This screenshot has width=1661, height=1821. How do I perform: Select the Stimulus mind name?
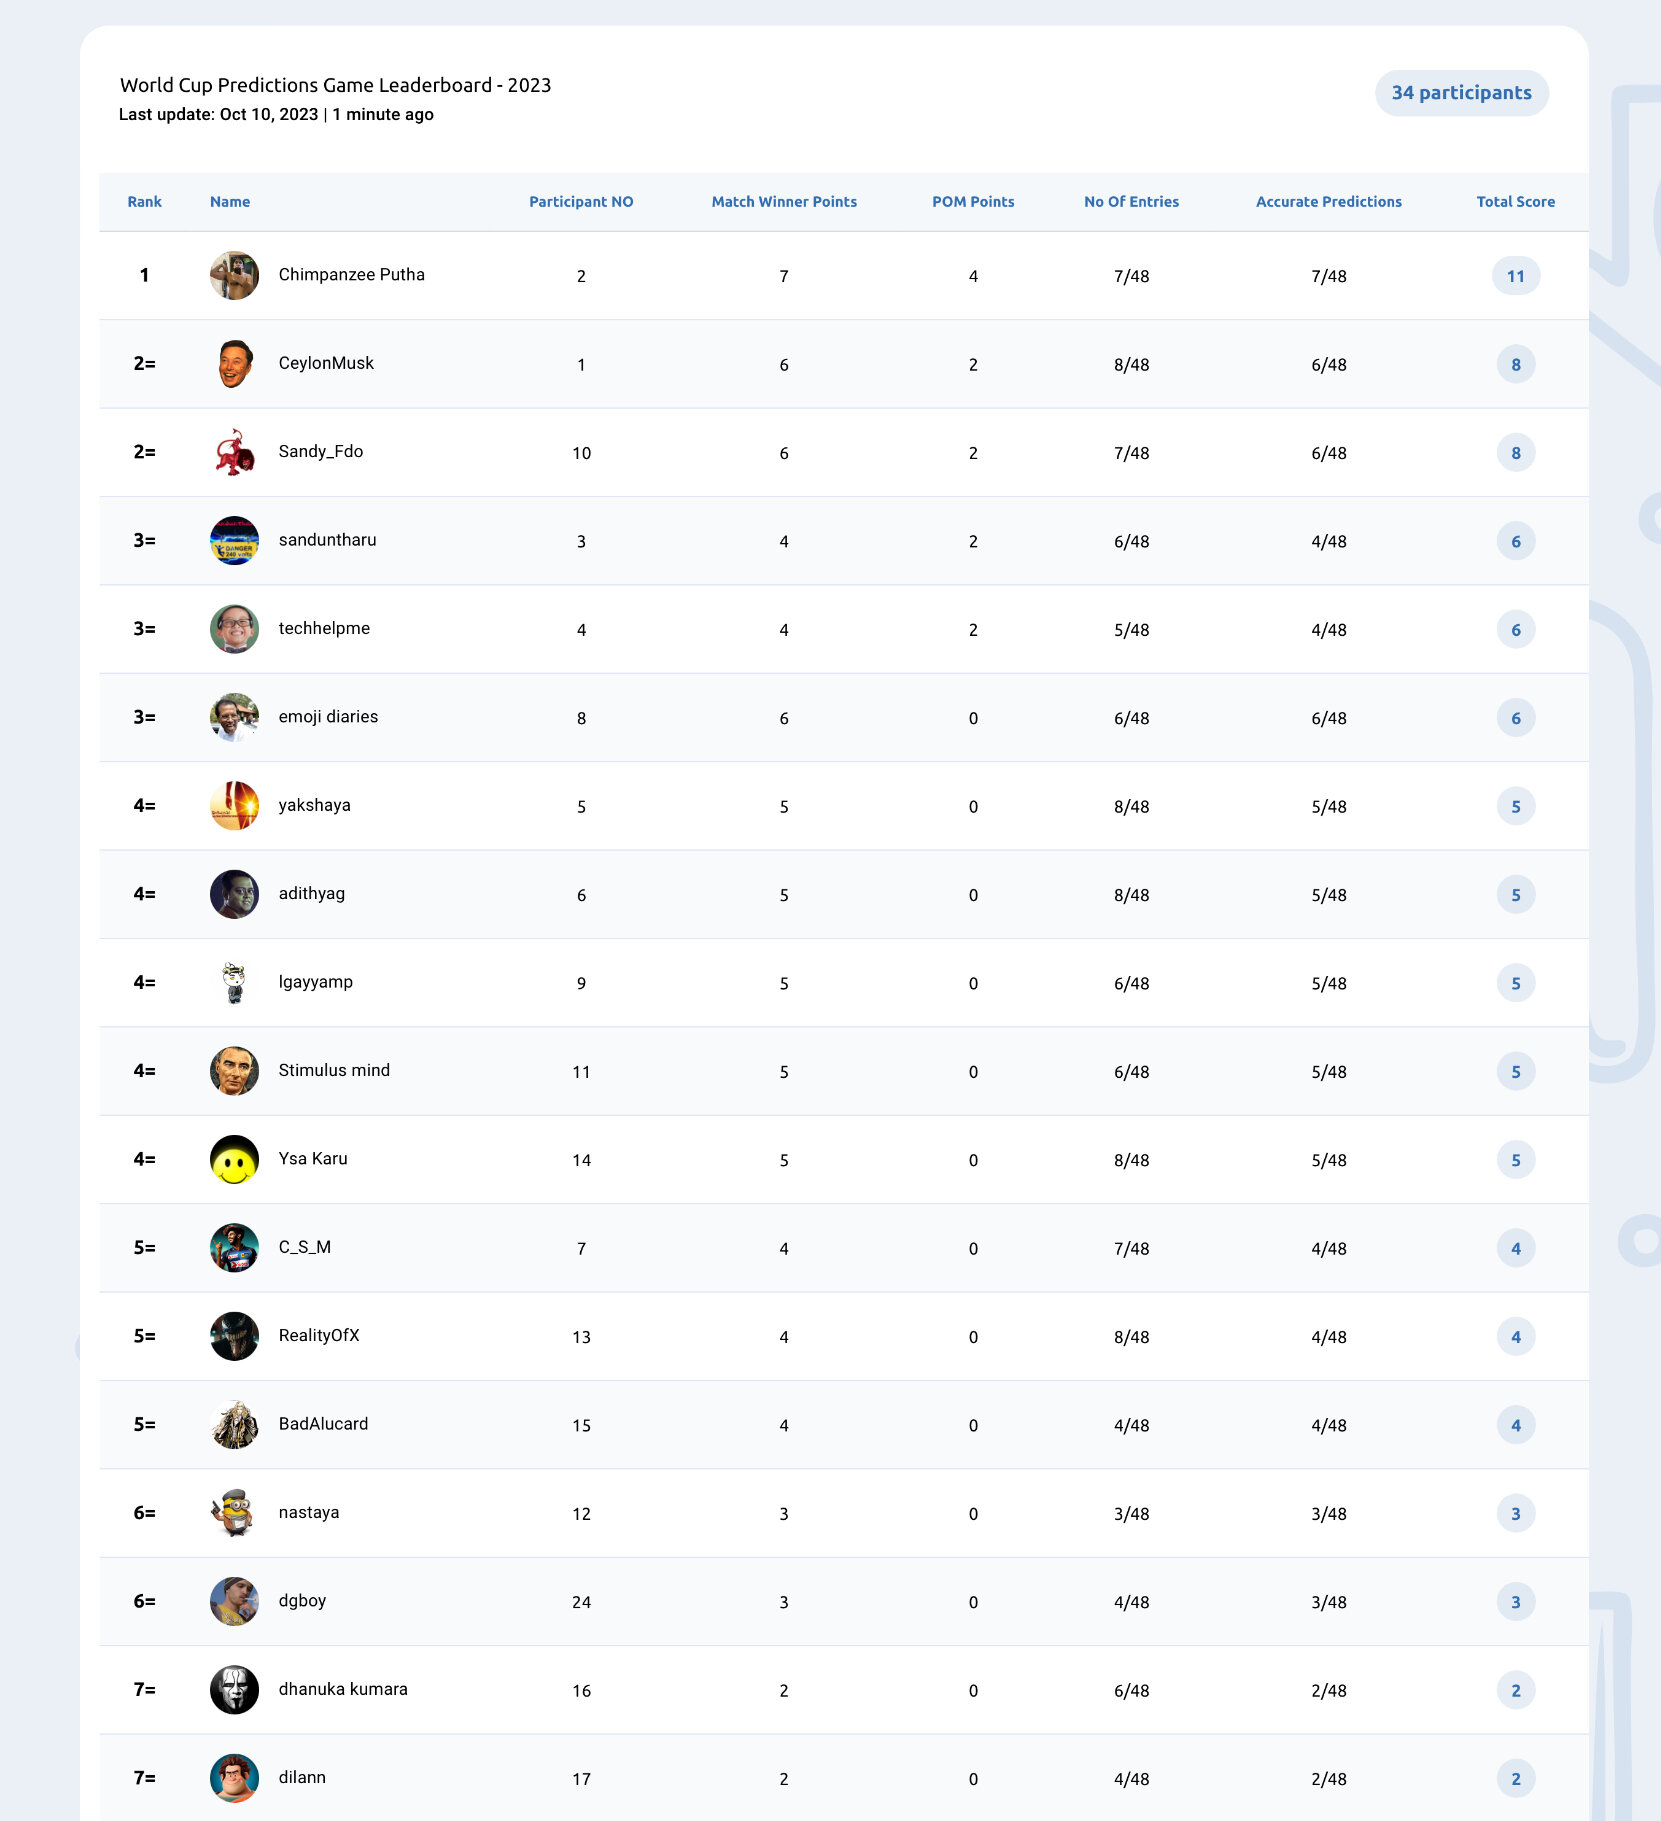334,1071
